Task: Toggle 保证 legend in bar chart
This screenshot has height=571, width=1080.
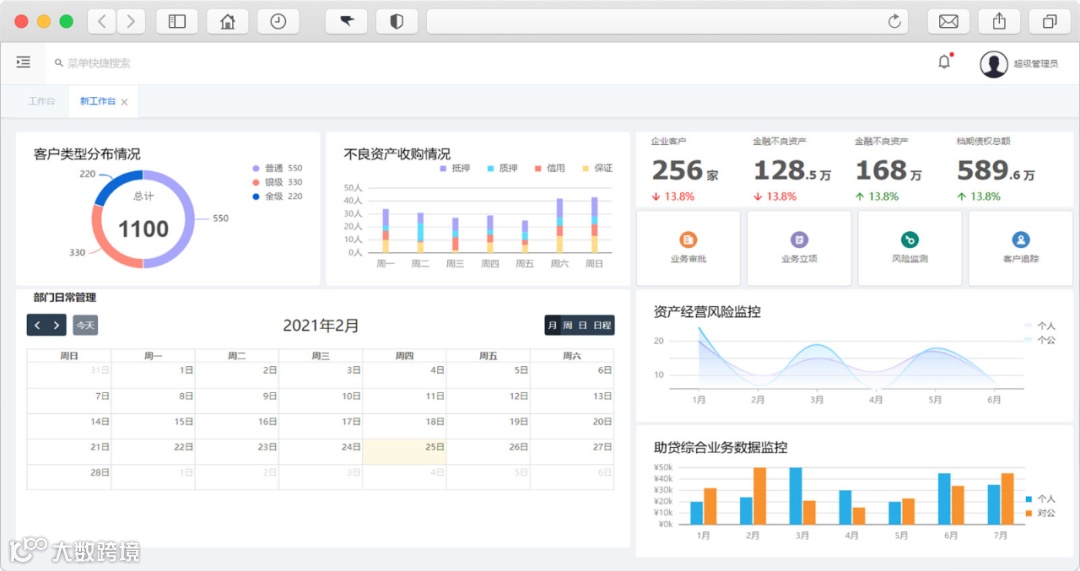Action: (597, 168)
